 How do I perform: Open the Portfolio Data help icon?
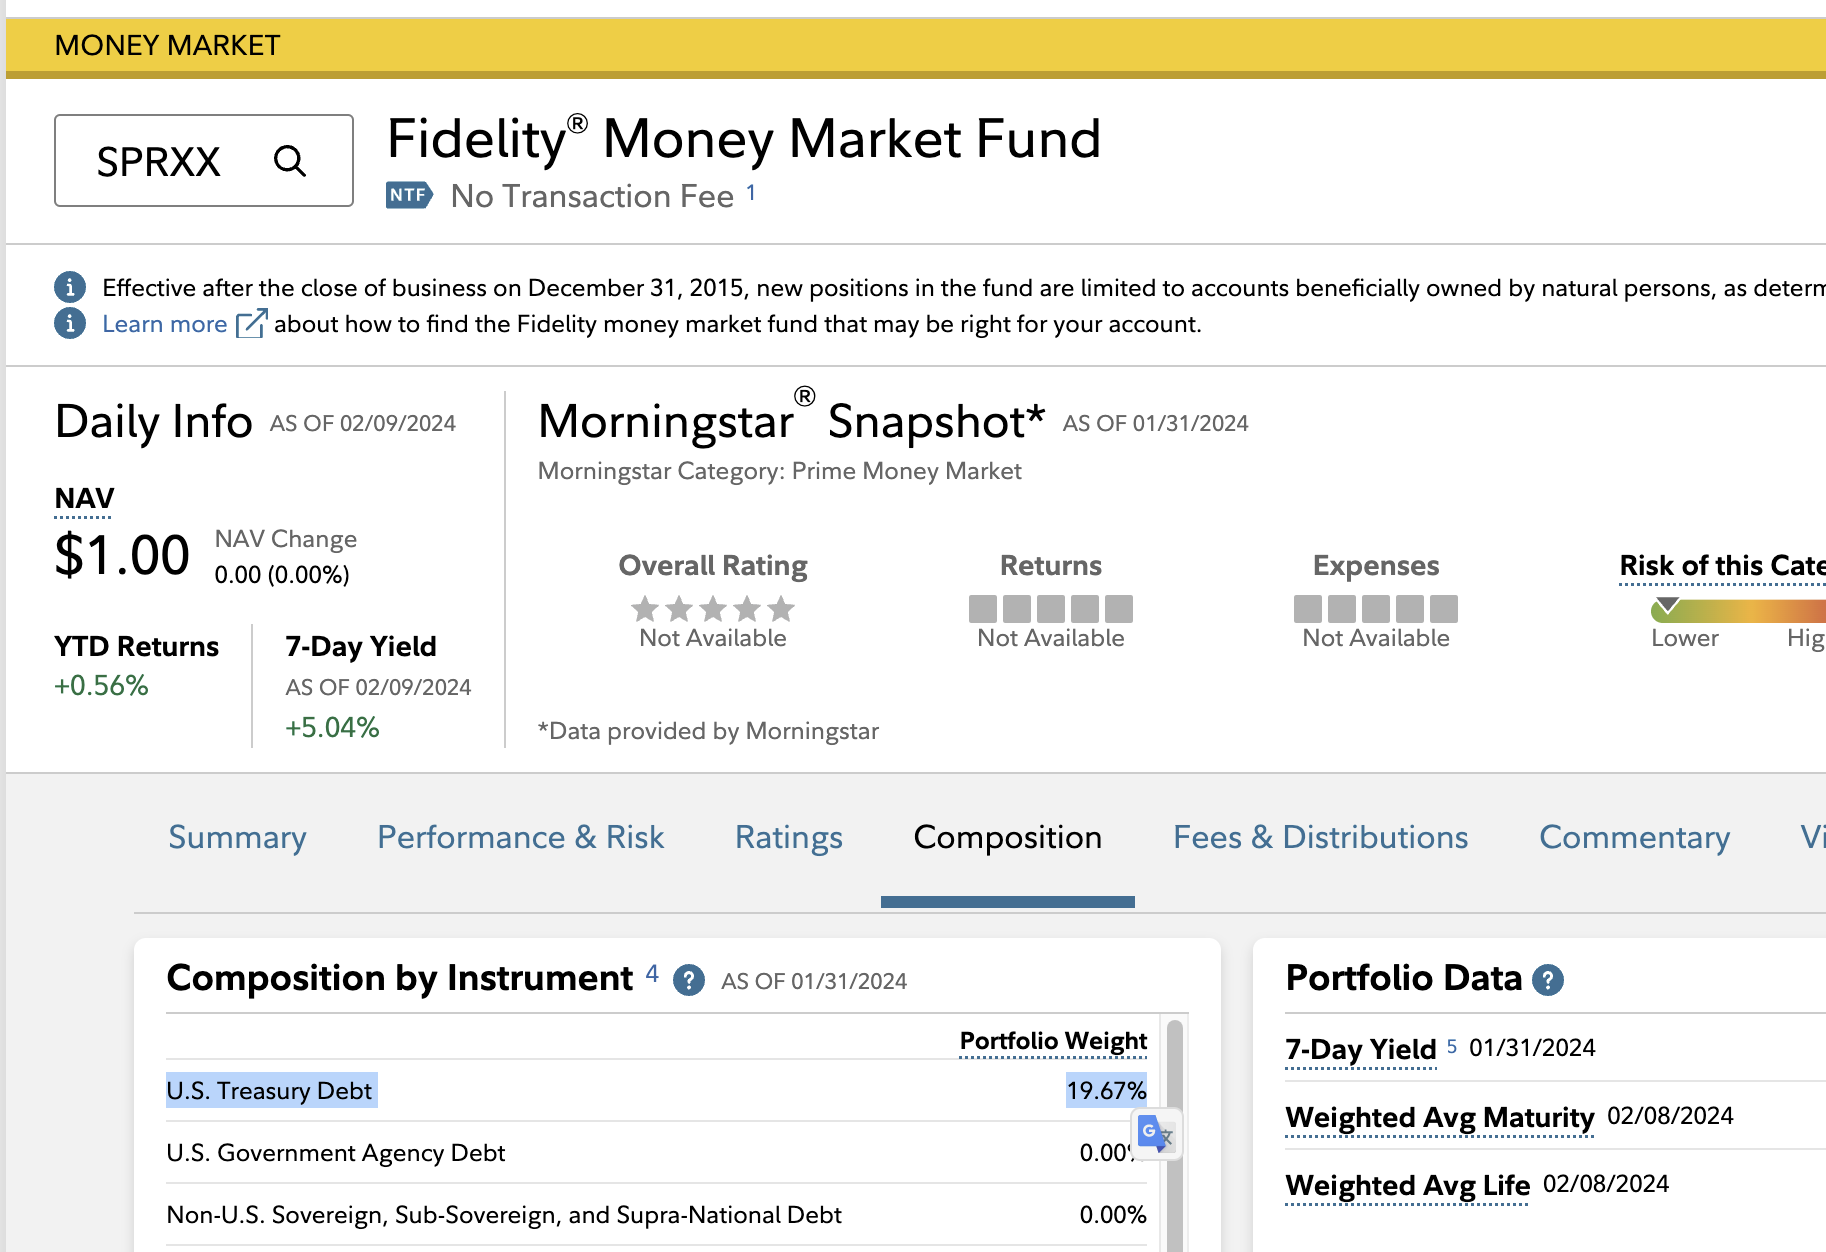pyautogui.click(x=1548, y=980)
